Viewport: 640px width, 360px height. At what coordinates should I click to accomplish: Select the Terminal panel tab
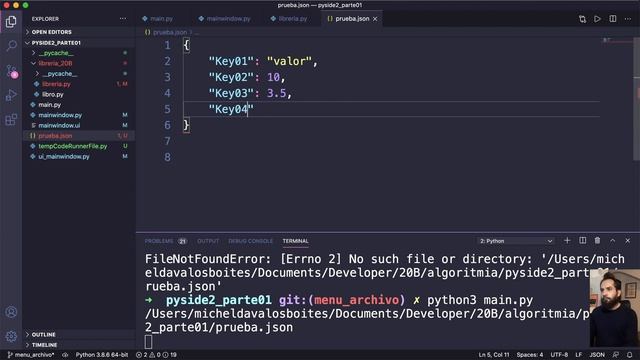[296, 241]
